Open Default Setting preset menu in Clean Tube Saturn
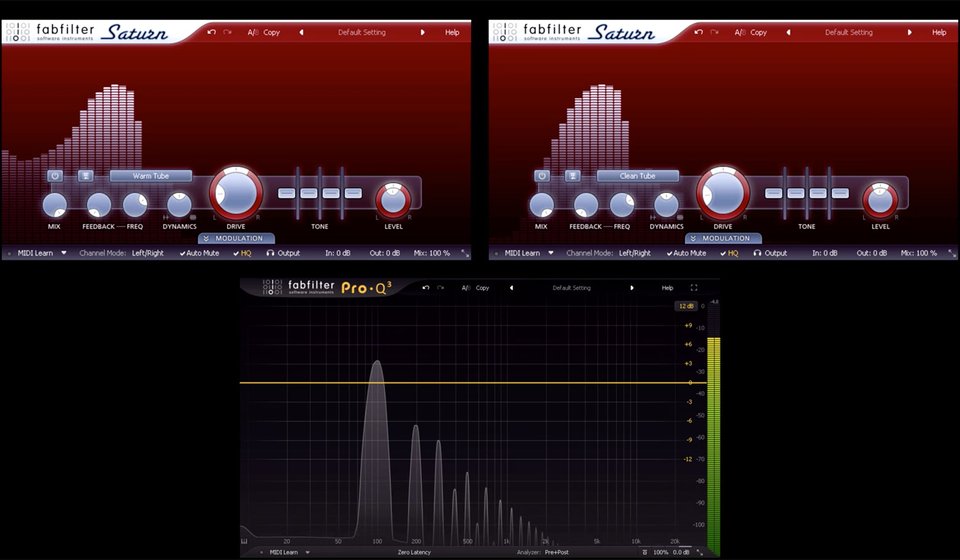The width and height of the screenshot is (960, 560). pyautogui.click(x=849, y=32)
